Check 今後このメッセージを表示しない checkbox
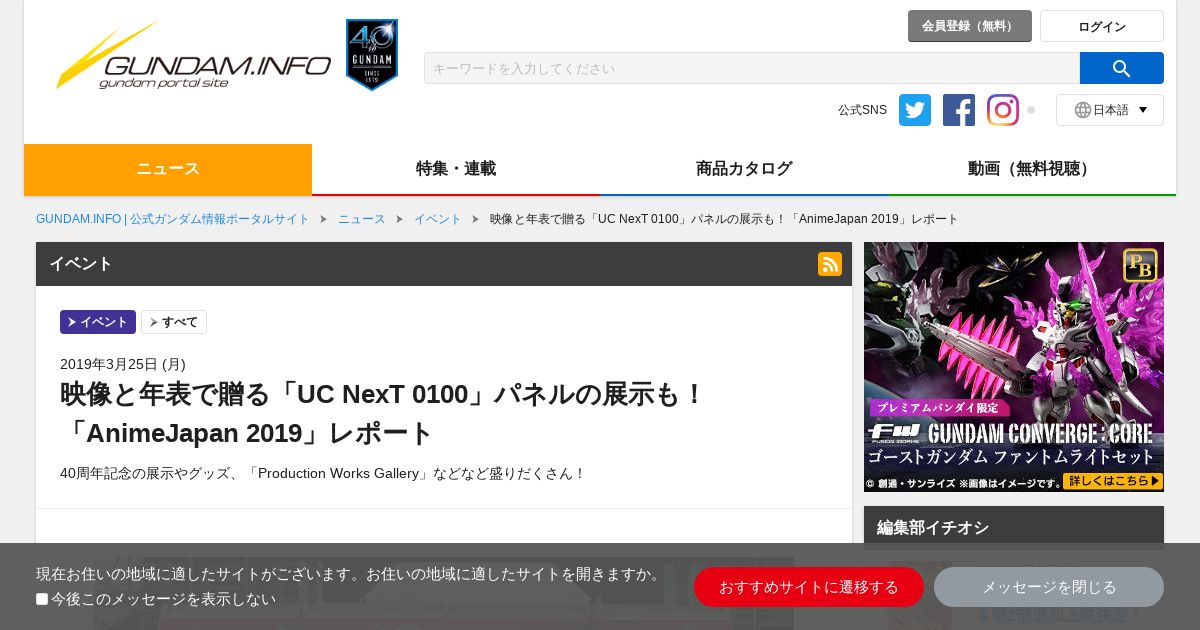Viewport: 1200px width, 630px height. [x=42, y=599]
